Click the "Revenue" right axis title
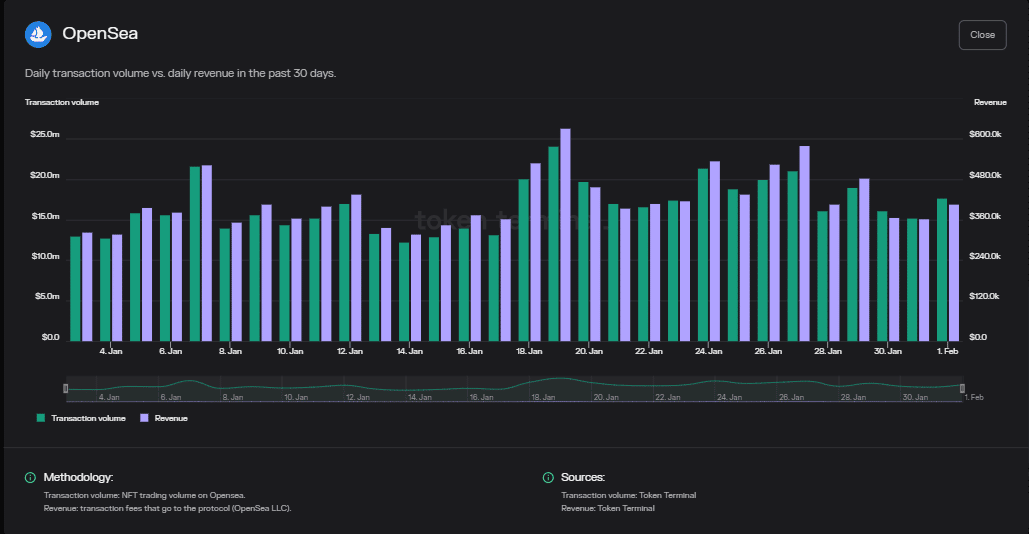The image size is (1029, 534). click(x=990, y=102)
